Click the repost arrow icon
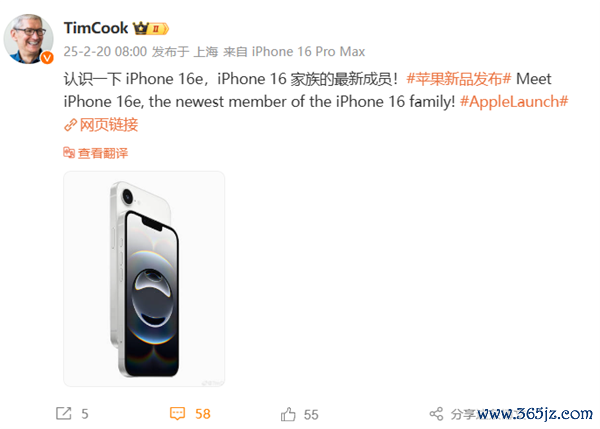This screenshot has height=429, width=600. (x=64, y=414)
